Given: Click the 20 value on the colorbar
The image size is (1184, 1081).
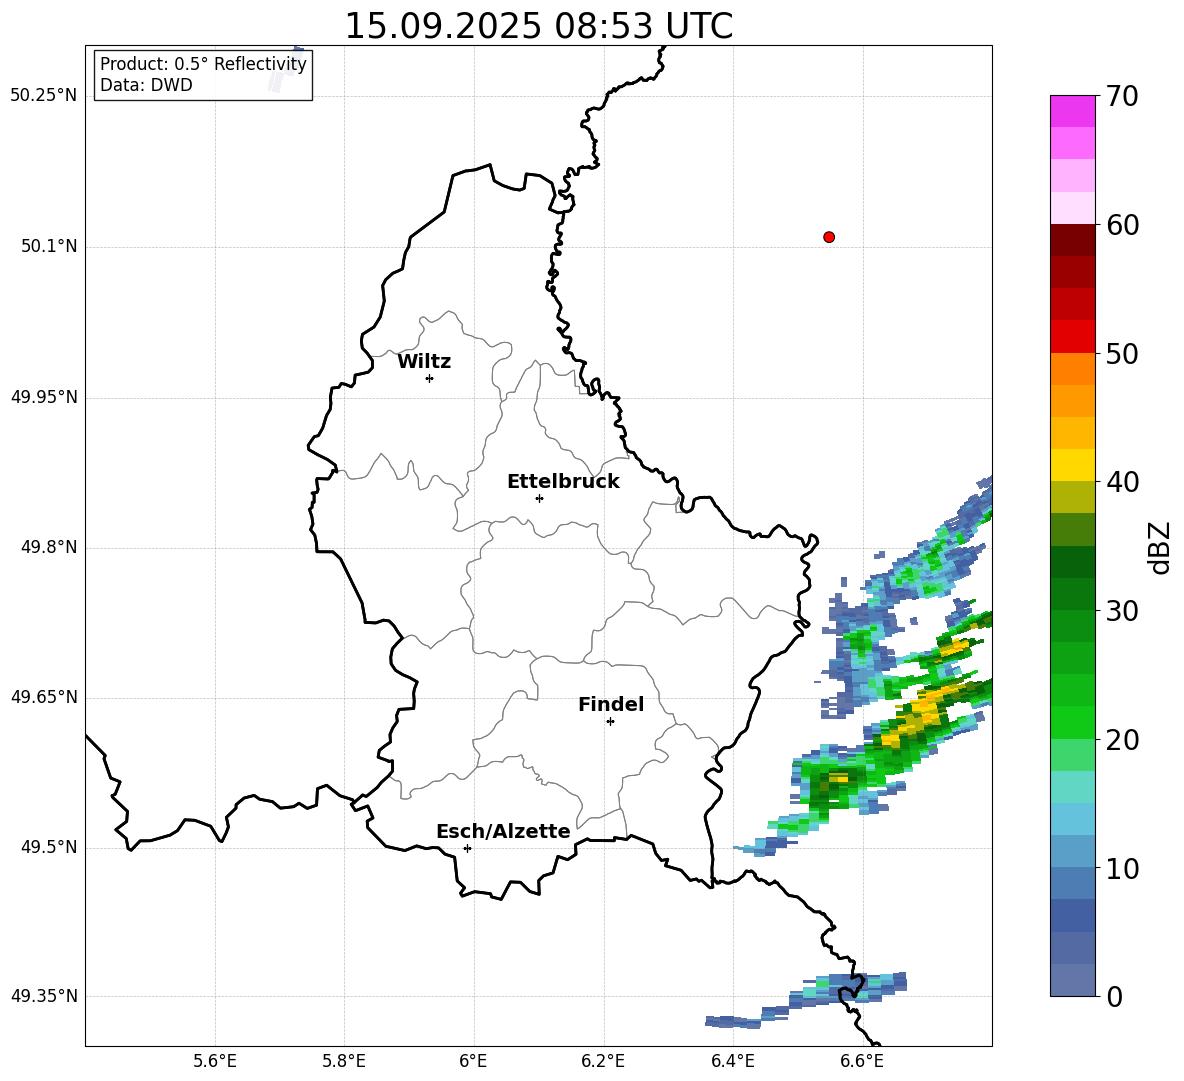Looking at the screenshot, I should pos(1122,740).
